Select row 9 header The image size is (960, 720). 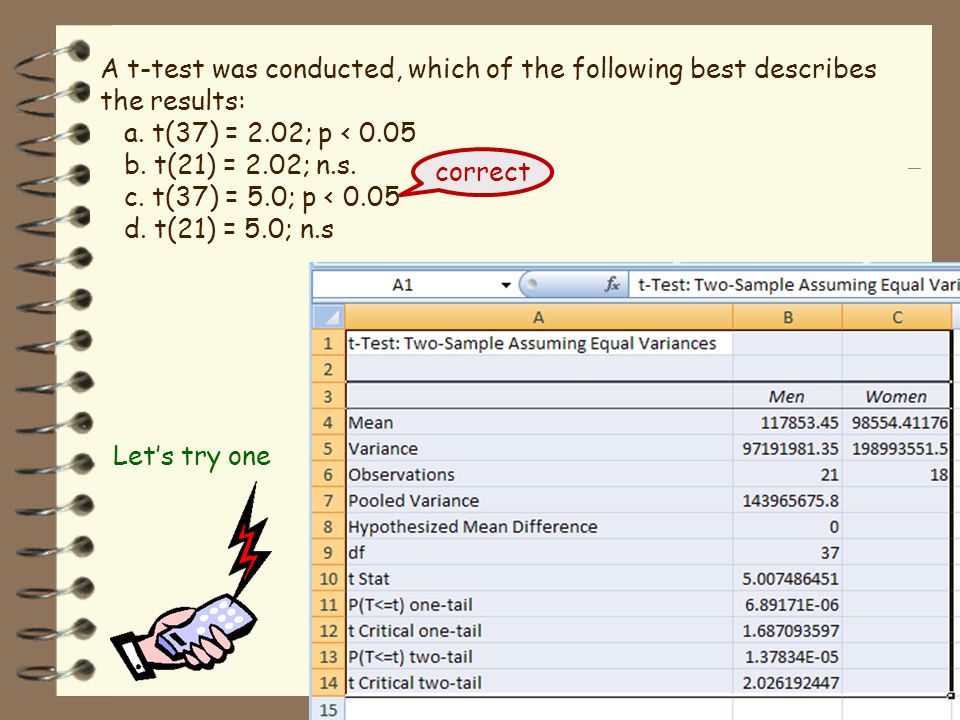click(329, 553)
